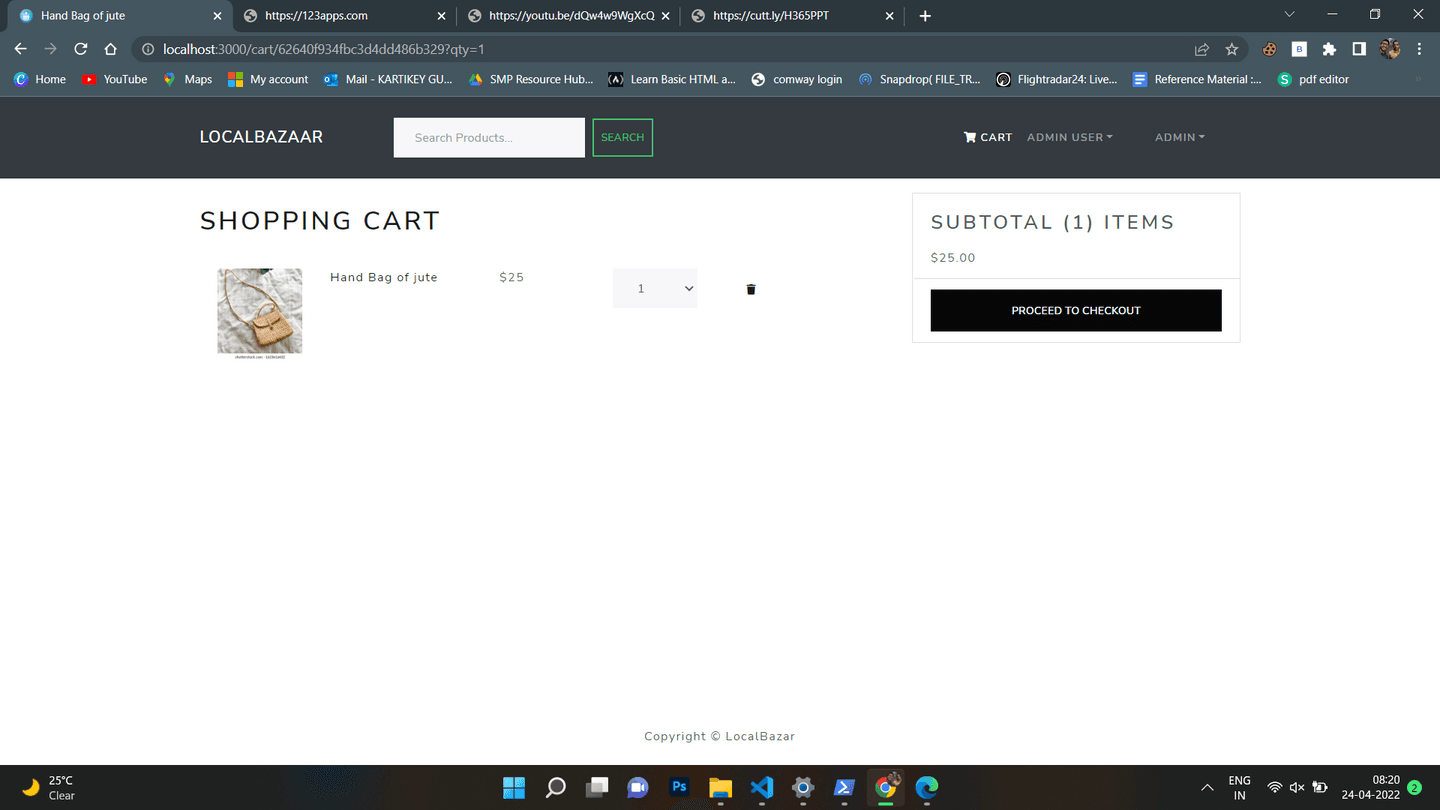This screenshot has height=810, width=1440.
Task: Open the pdf editor bookmark
Action: pos(1314,79)
